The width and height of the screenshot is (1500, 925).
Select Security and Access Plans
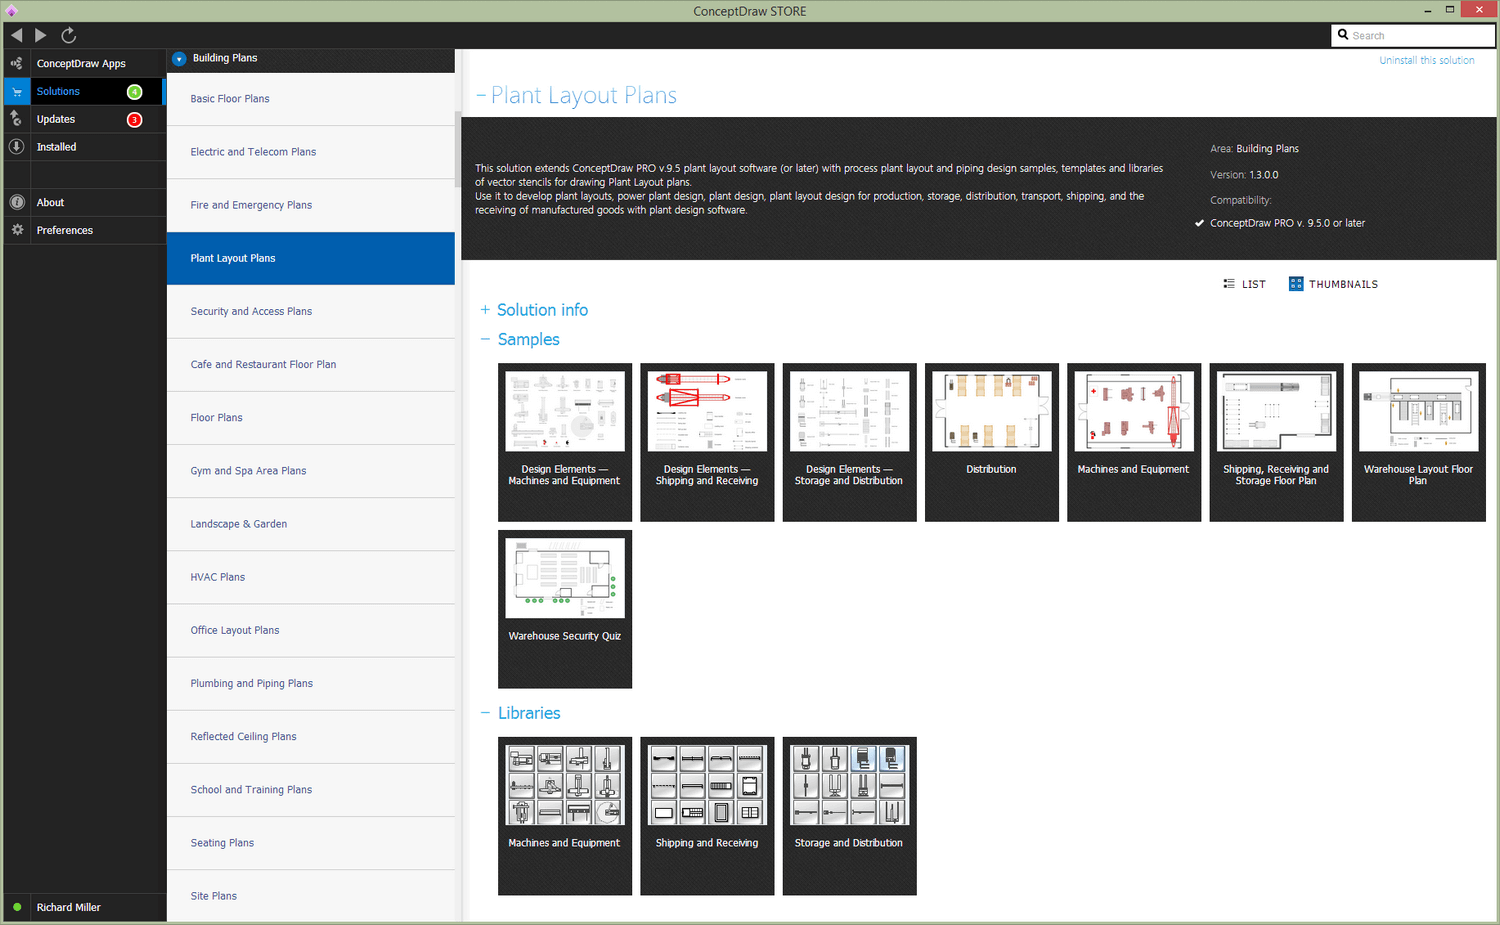(311, 311)
